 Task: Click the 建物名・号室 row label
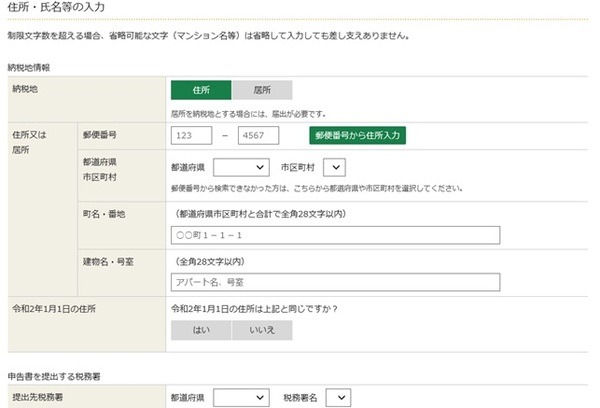[108, 262]
